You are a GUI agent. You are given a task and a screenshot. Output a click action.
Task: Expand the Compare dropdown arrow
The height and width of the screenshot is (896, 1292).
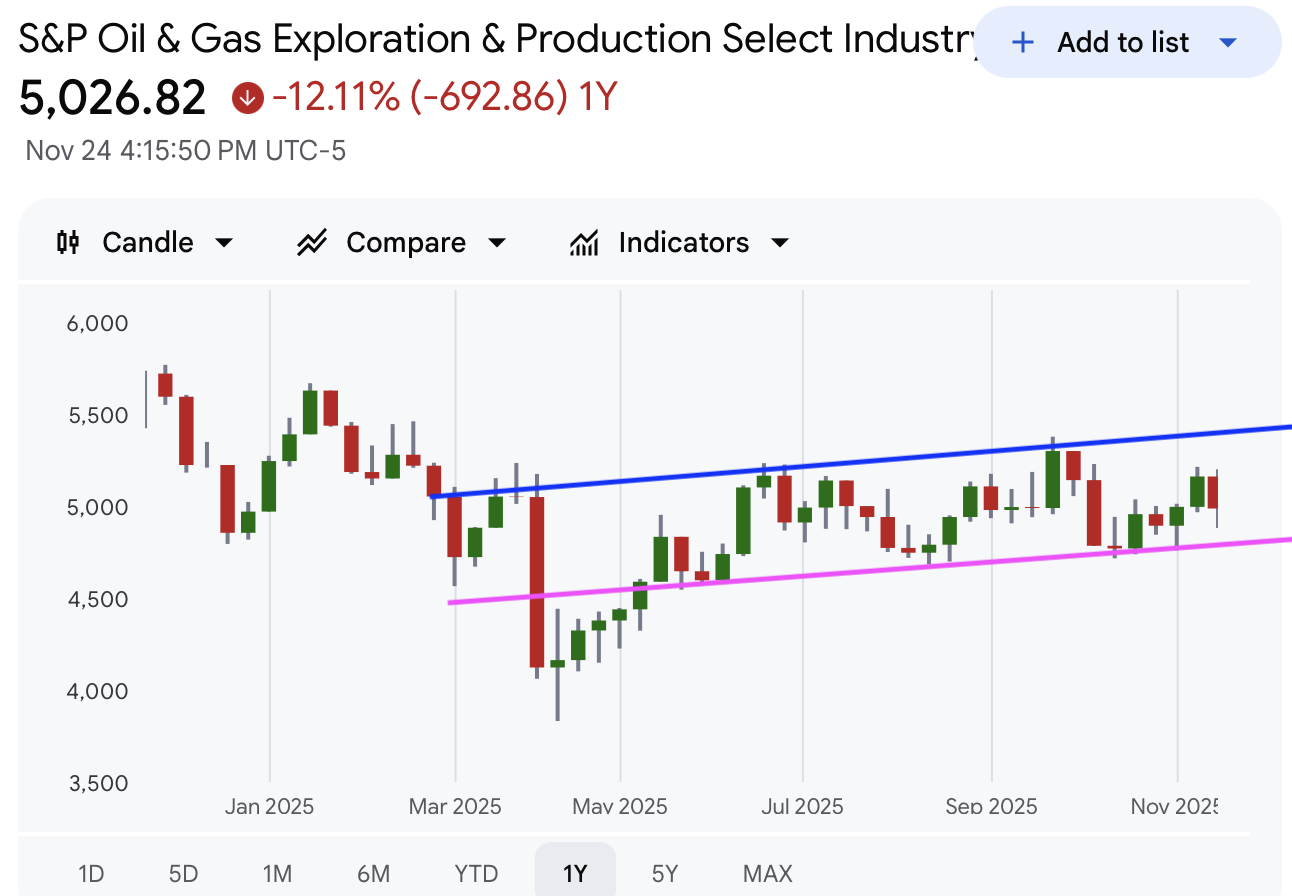pos(497,242)
